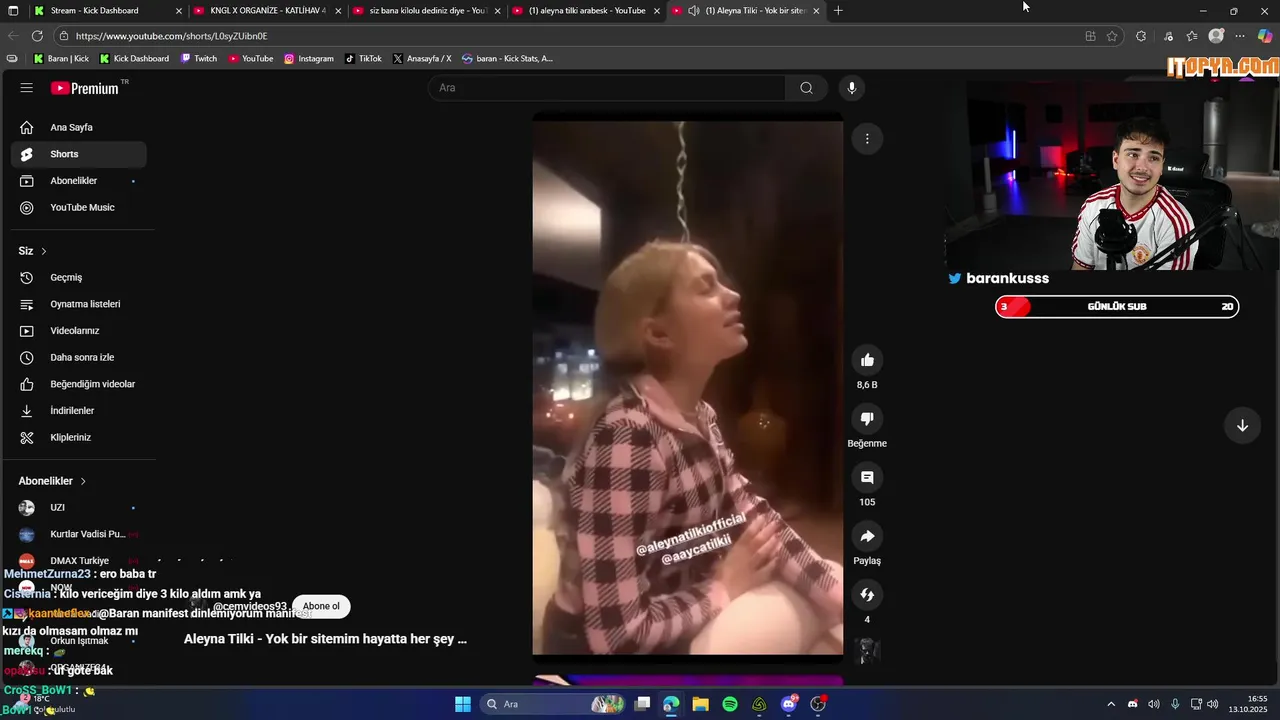
Task: Open DMAX Türkiye subscription
Action: (79, 561)
